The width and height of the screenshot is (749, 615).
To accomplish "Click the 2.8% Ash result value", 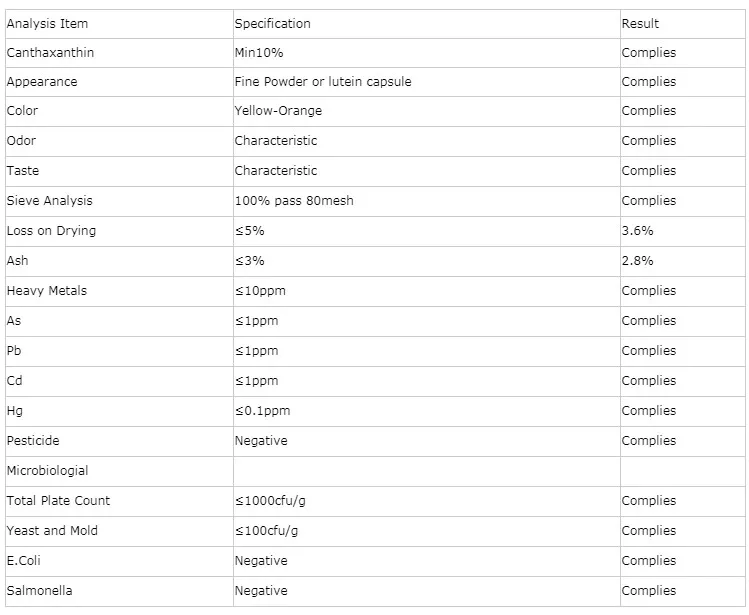I will pos(637,261).
